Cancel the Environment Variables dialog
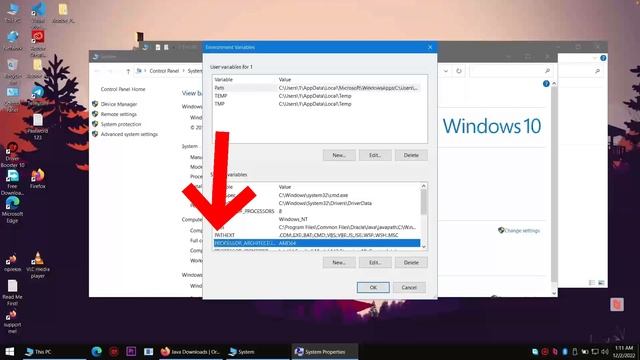The image size is (640, 360). point(409,287)
